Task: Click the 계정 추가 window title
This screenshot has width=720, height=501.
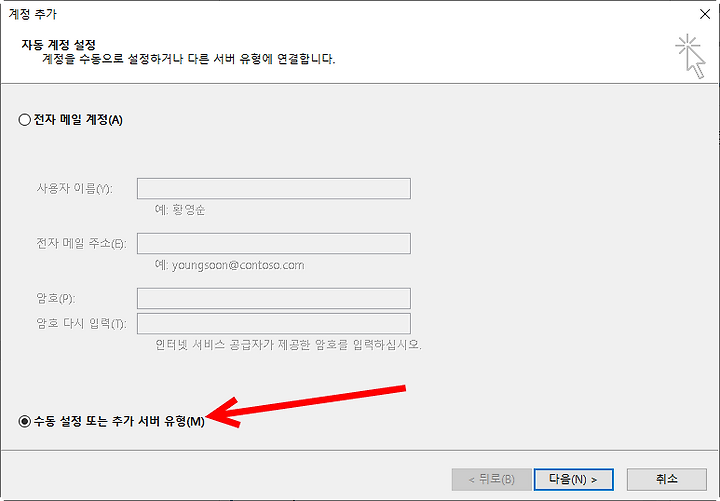Action: point(33,14)
